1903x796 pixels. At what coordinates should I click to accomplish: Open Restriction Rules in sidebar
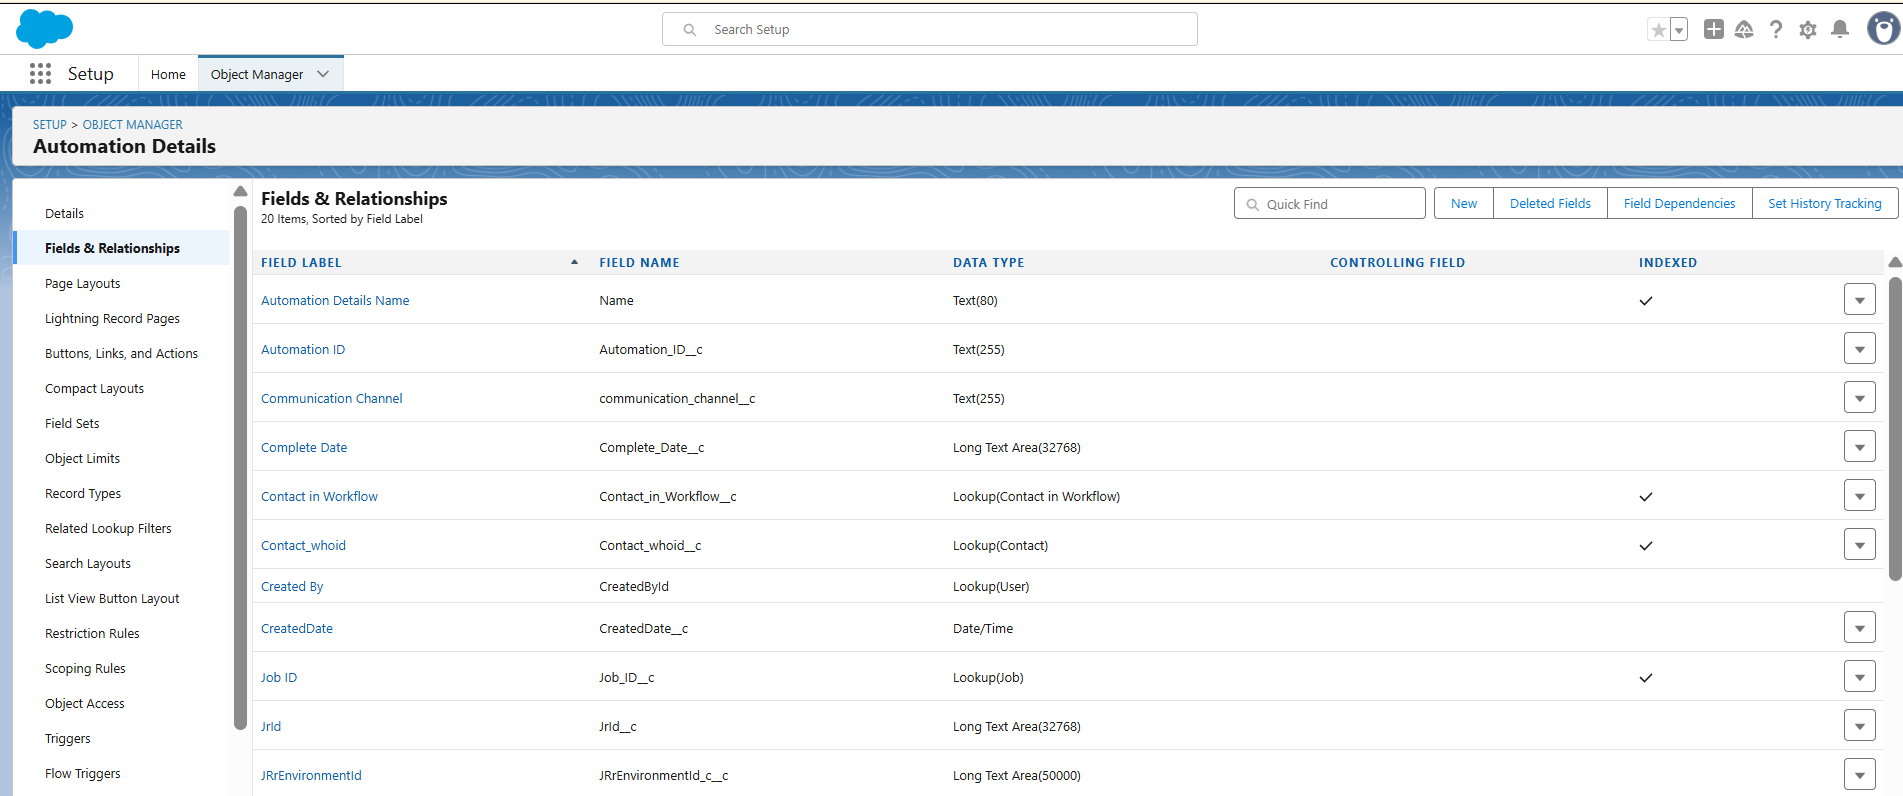[x=92, y=633]
